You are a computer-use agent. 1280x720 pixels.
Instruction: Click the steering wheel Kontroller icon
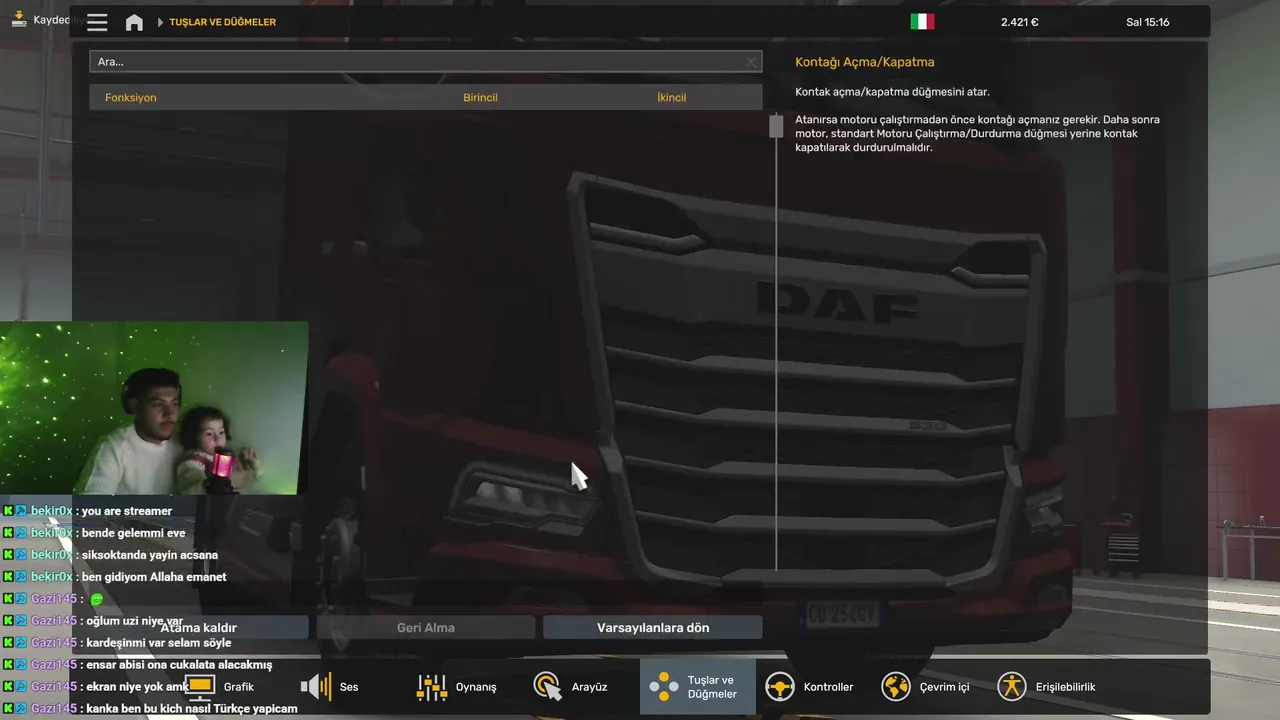click(780, 687)
